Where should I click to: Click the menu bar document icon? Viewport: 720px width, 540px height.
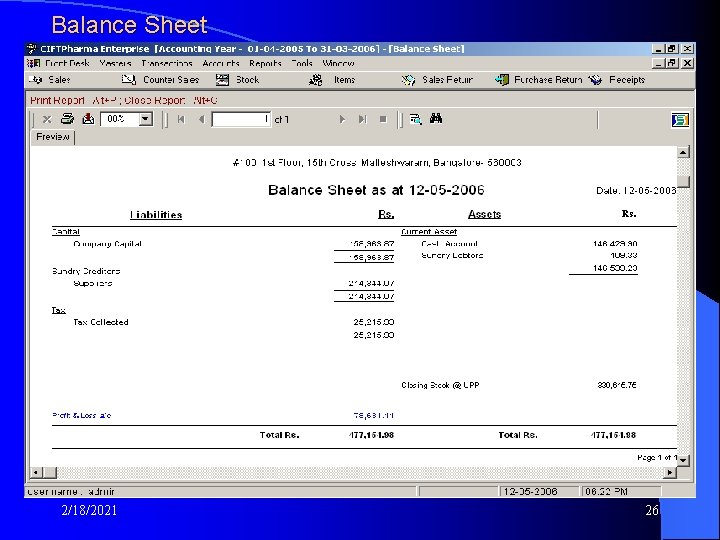[x=33, y=63]
